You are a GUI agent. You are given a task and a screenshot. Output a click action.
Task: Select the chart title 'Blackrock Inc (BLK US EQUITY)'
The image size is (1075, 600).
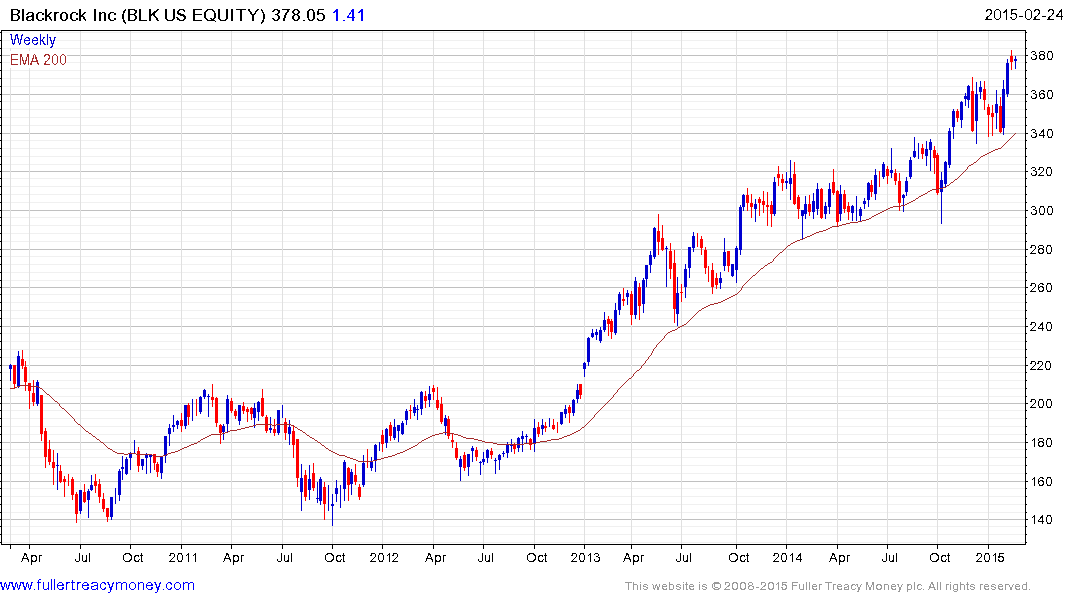coord(137,15)
